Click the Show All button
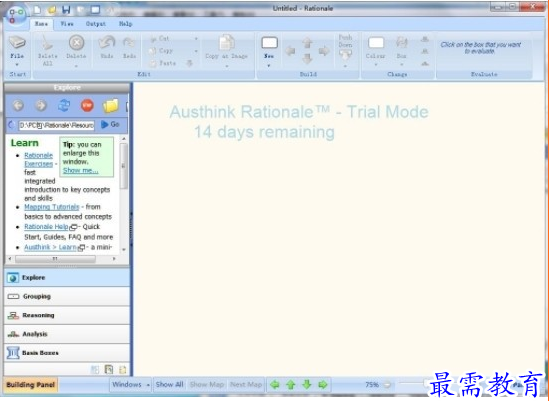The width and height of the screenshot is (551, 416). (x=170, y=385)
